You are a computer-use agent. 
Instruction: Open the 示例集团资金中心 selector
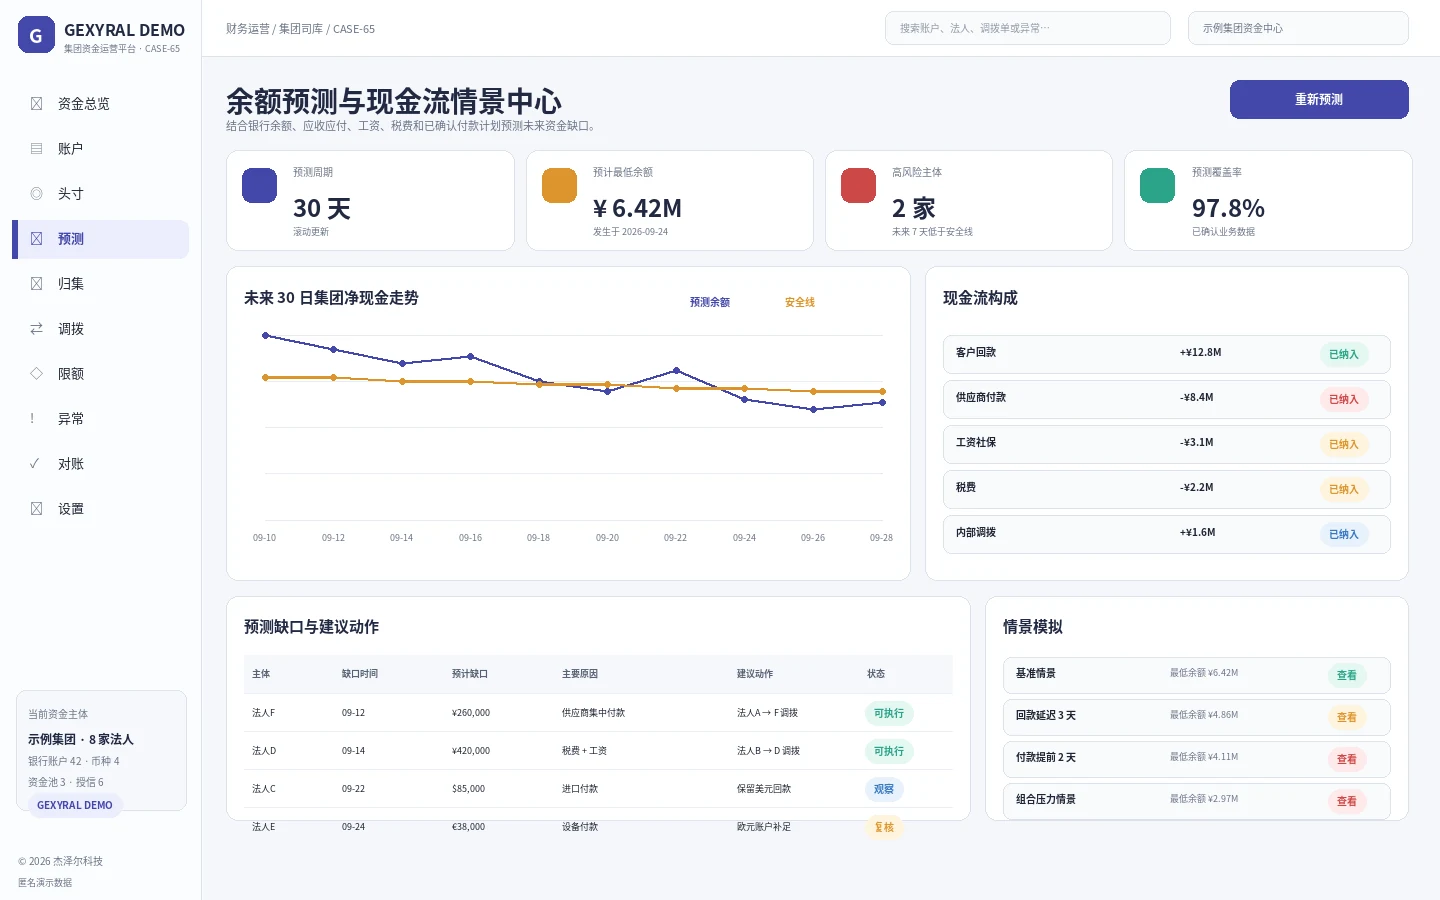(1298, 28)
